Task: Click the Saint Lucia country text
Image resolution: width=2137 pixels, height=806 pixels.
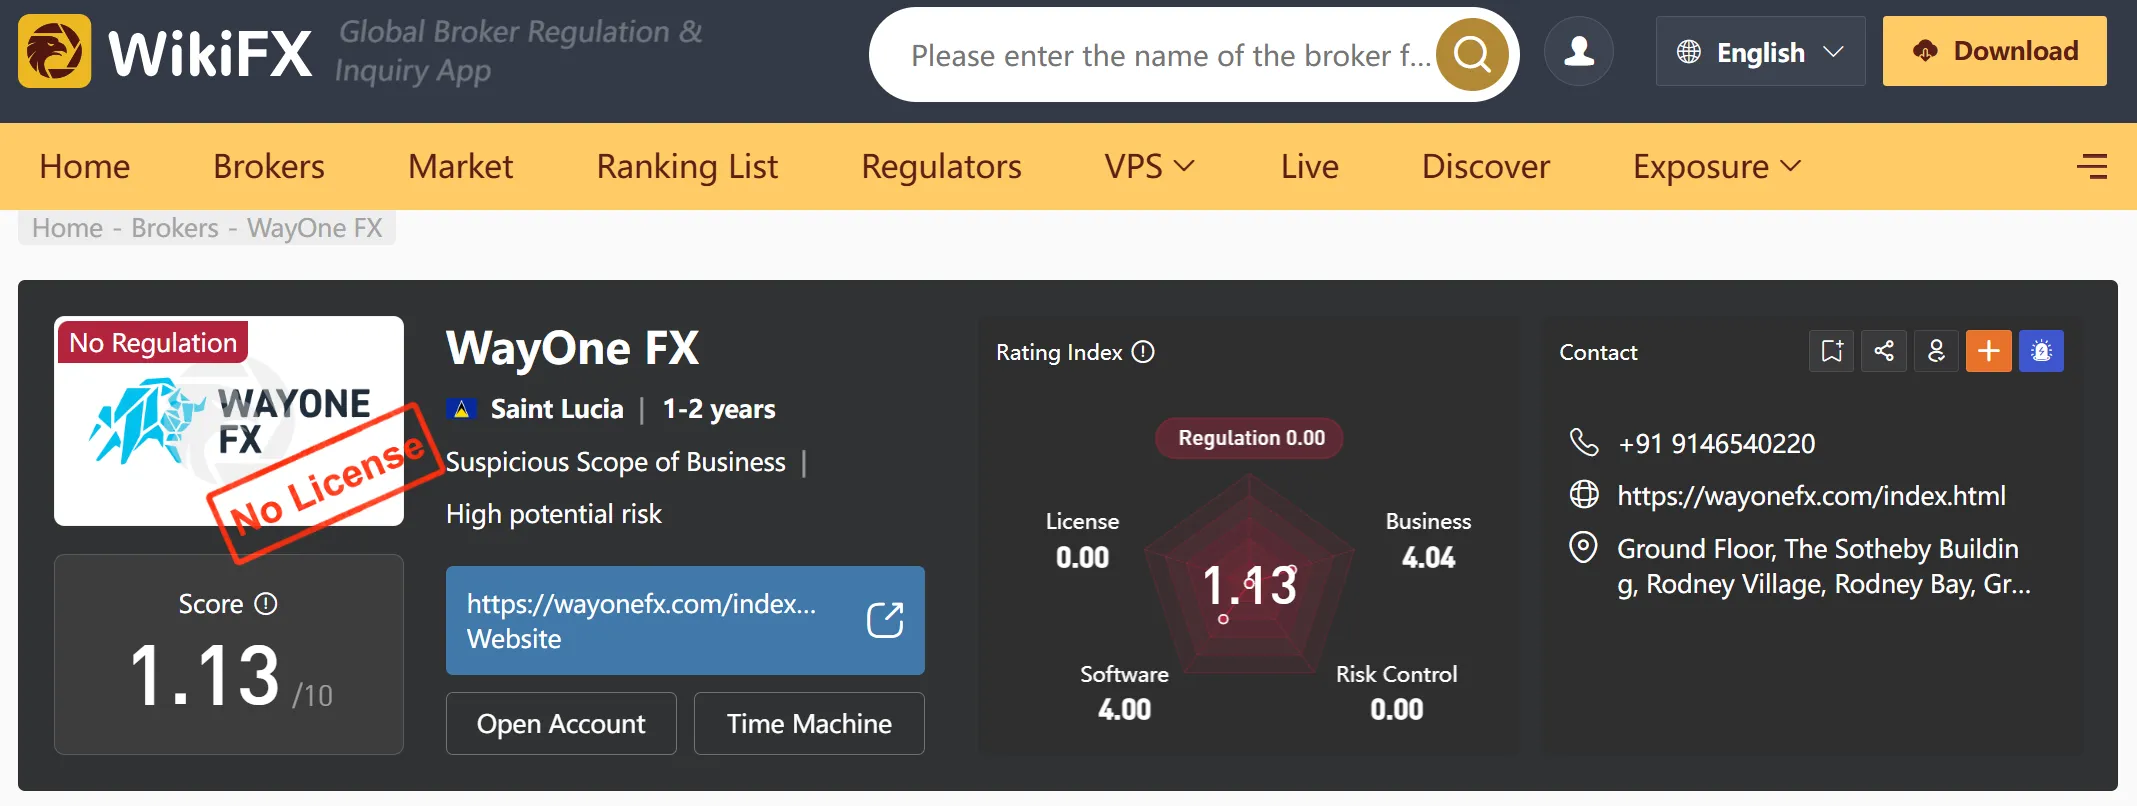Action: click(x=557, y=409)
